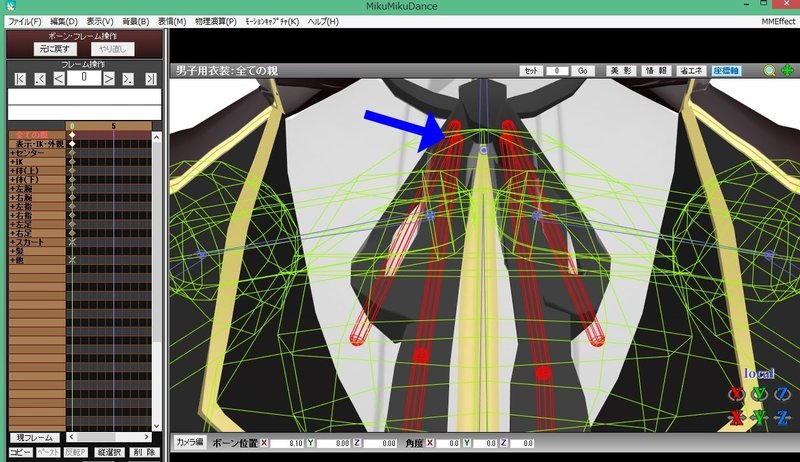
Task: Click the 現フレーム button
Action: (x=35, y=438)
